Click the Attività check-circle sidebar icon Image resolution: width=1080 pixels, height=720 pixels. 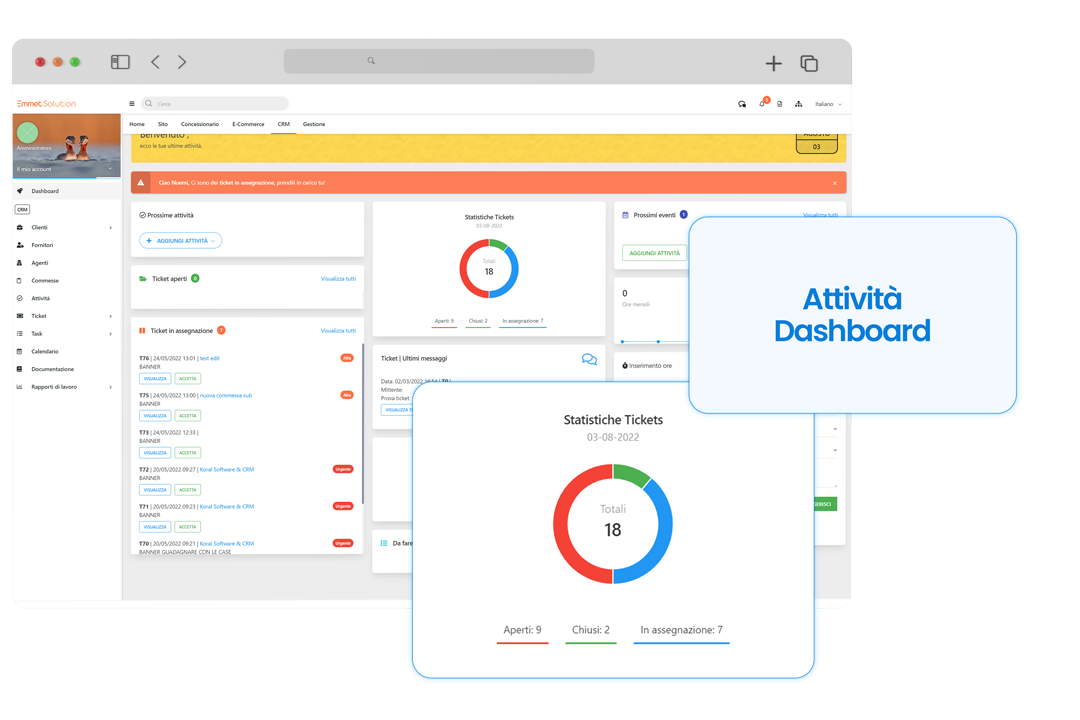[19, 298]
